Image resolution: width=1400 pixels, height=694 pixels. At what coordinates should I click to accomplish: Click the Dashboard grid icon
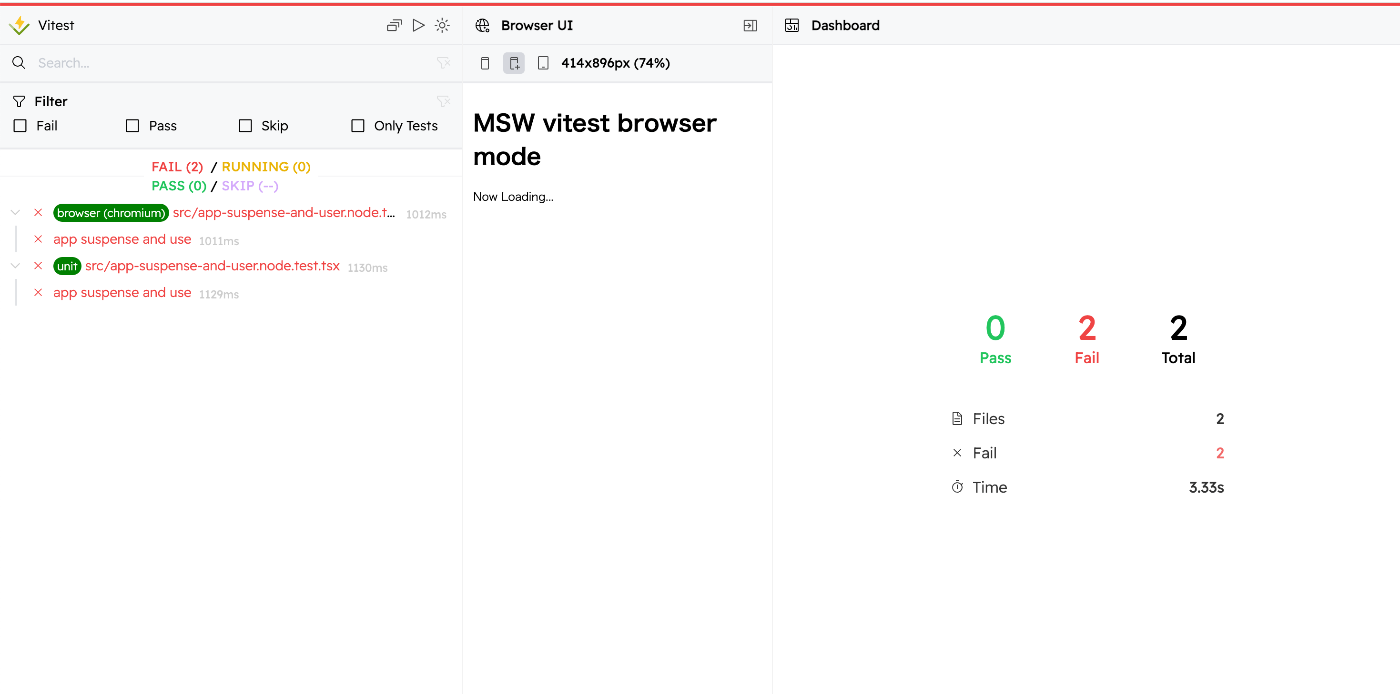[792, 25]
